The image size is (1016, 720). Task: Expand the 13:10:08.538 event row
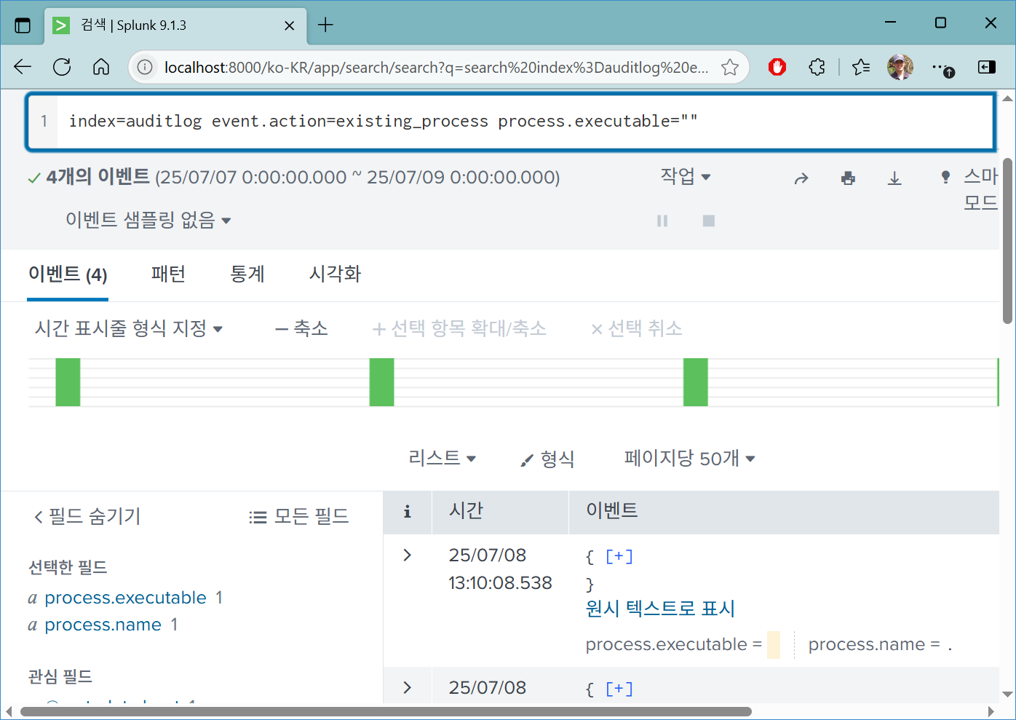[x=407, y=555]
